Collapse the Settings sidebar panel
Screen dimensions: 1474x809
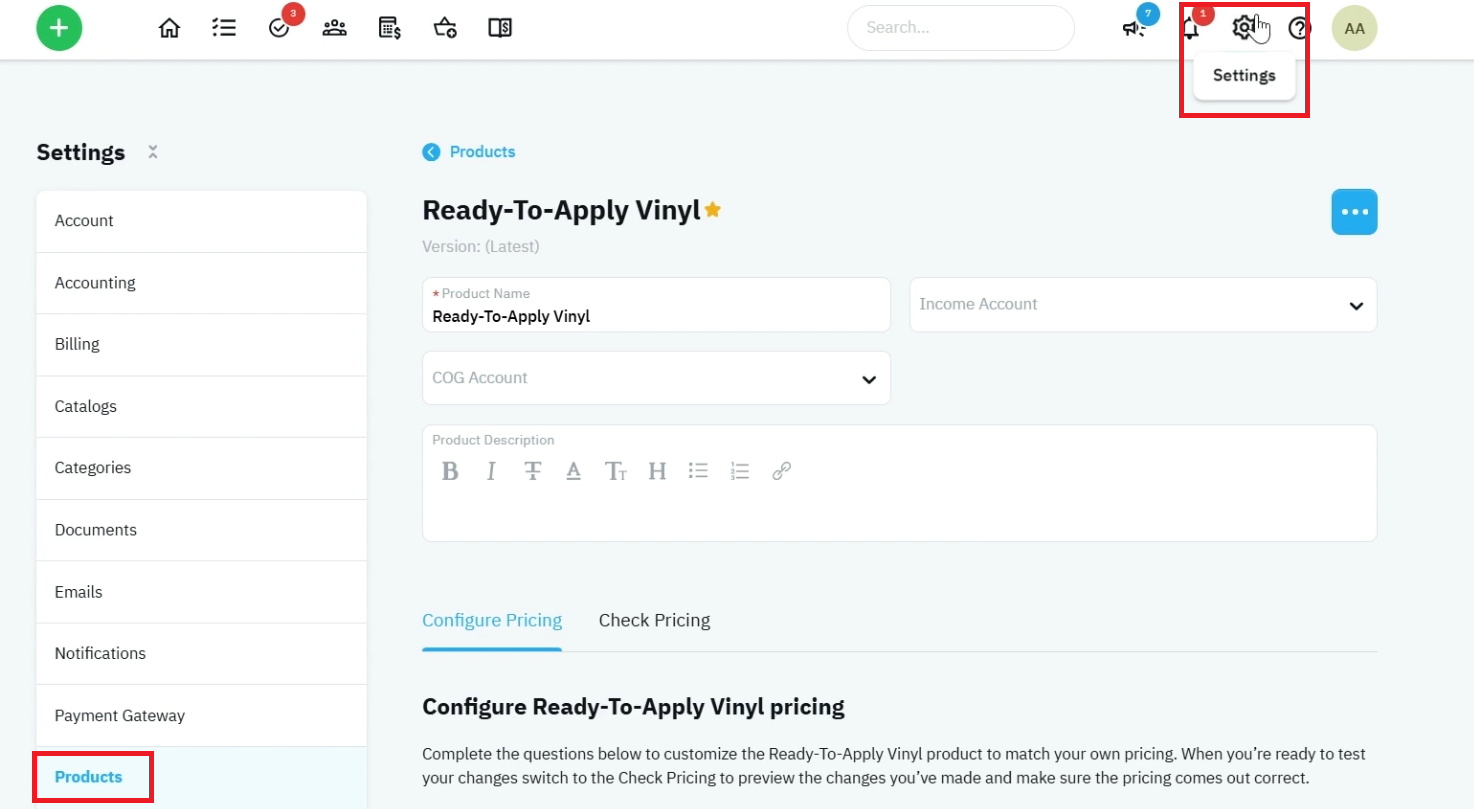coord(153,152)
